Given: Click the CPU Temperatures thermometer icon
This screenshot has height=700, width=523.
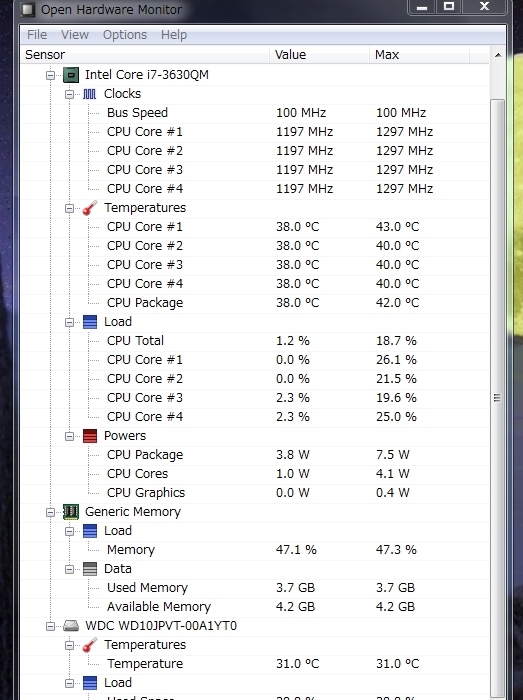Looking at the screenshot, I should [x=90, y=208].
